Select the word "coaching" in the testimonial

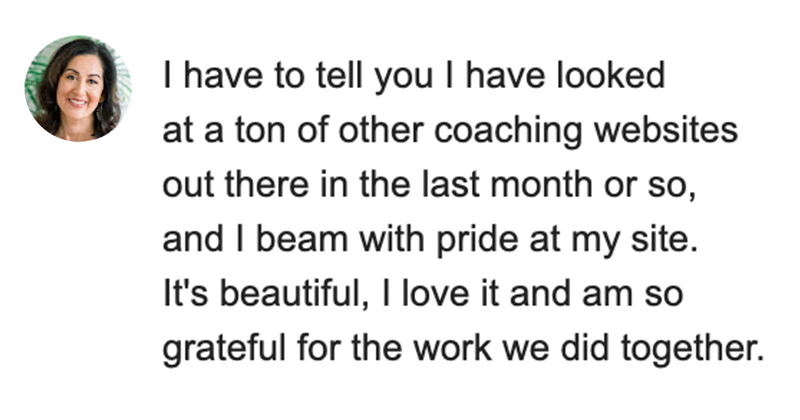(508, 131)
